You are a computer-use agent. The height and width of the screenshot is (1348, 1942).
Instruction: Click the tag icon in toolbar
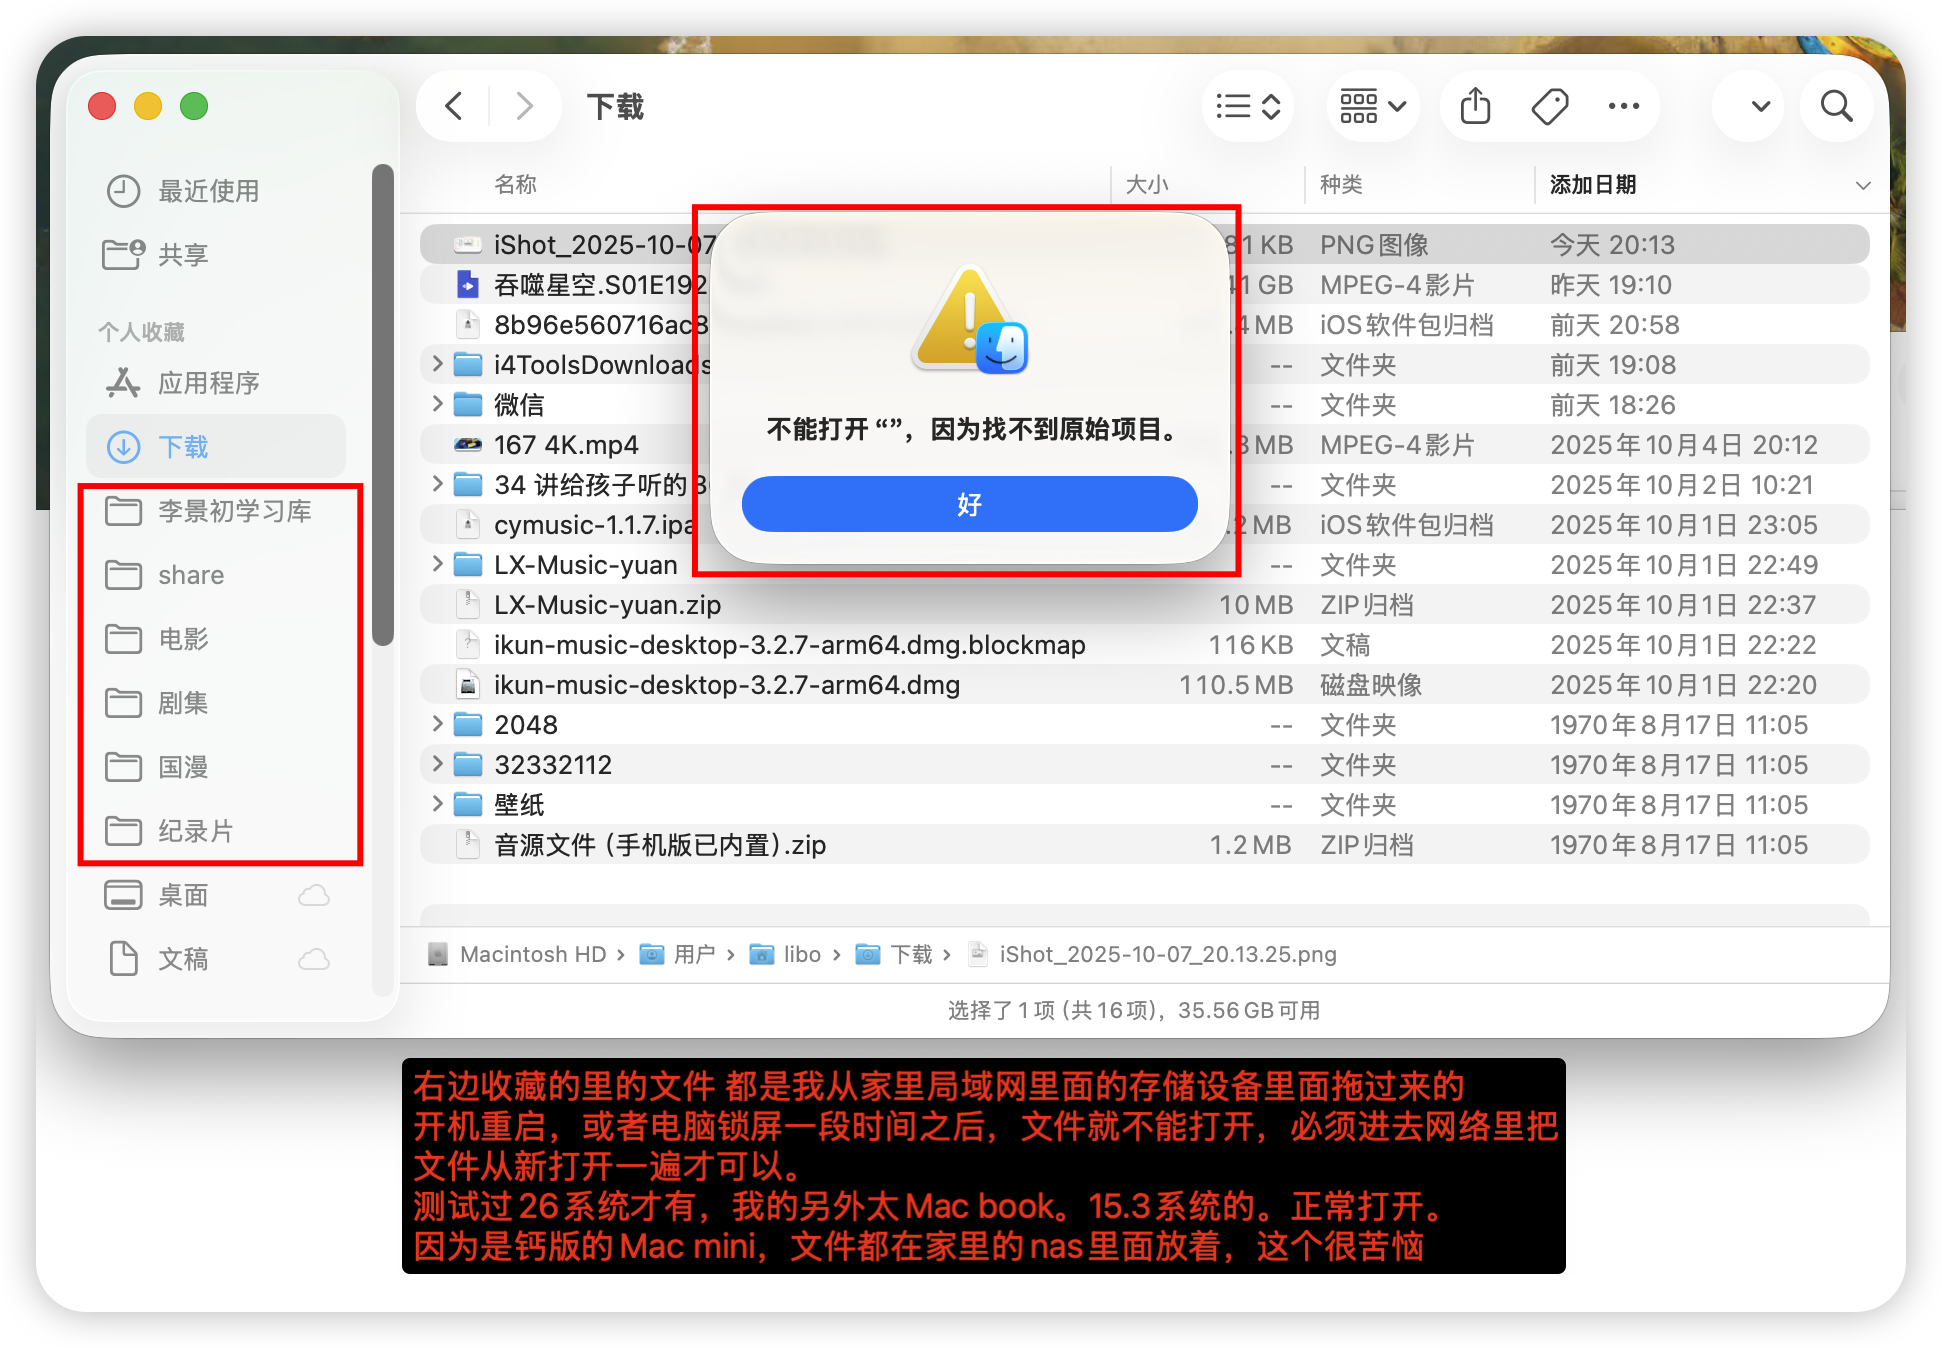pos(1549,106)
